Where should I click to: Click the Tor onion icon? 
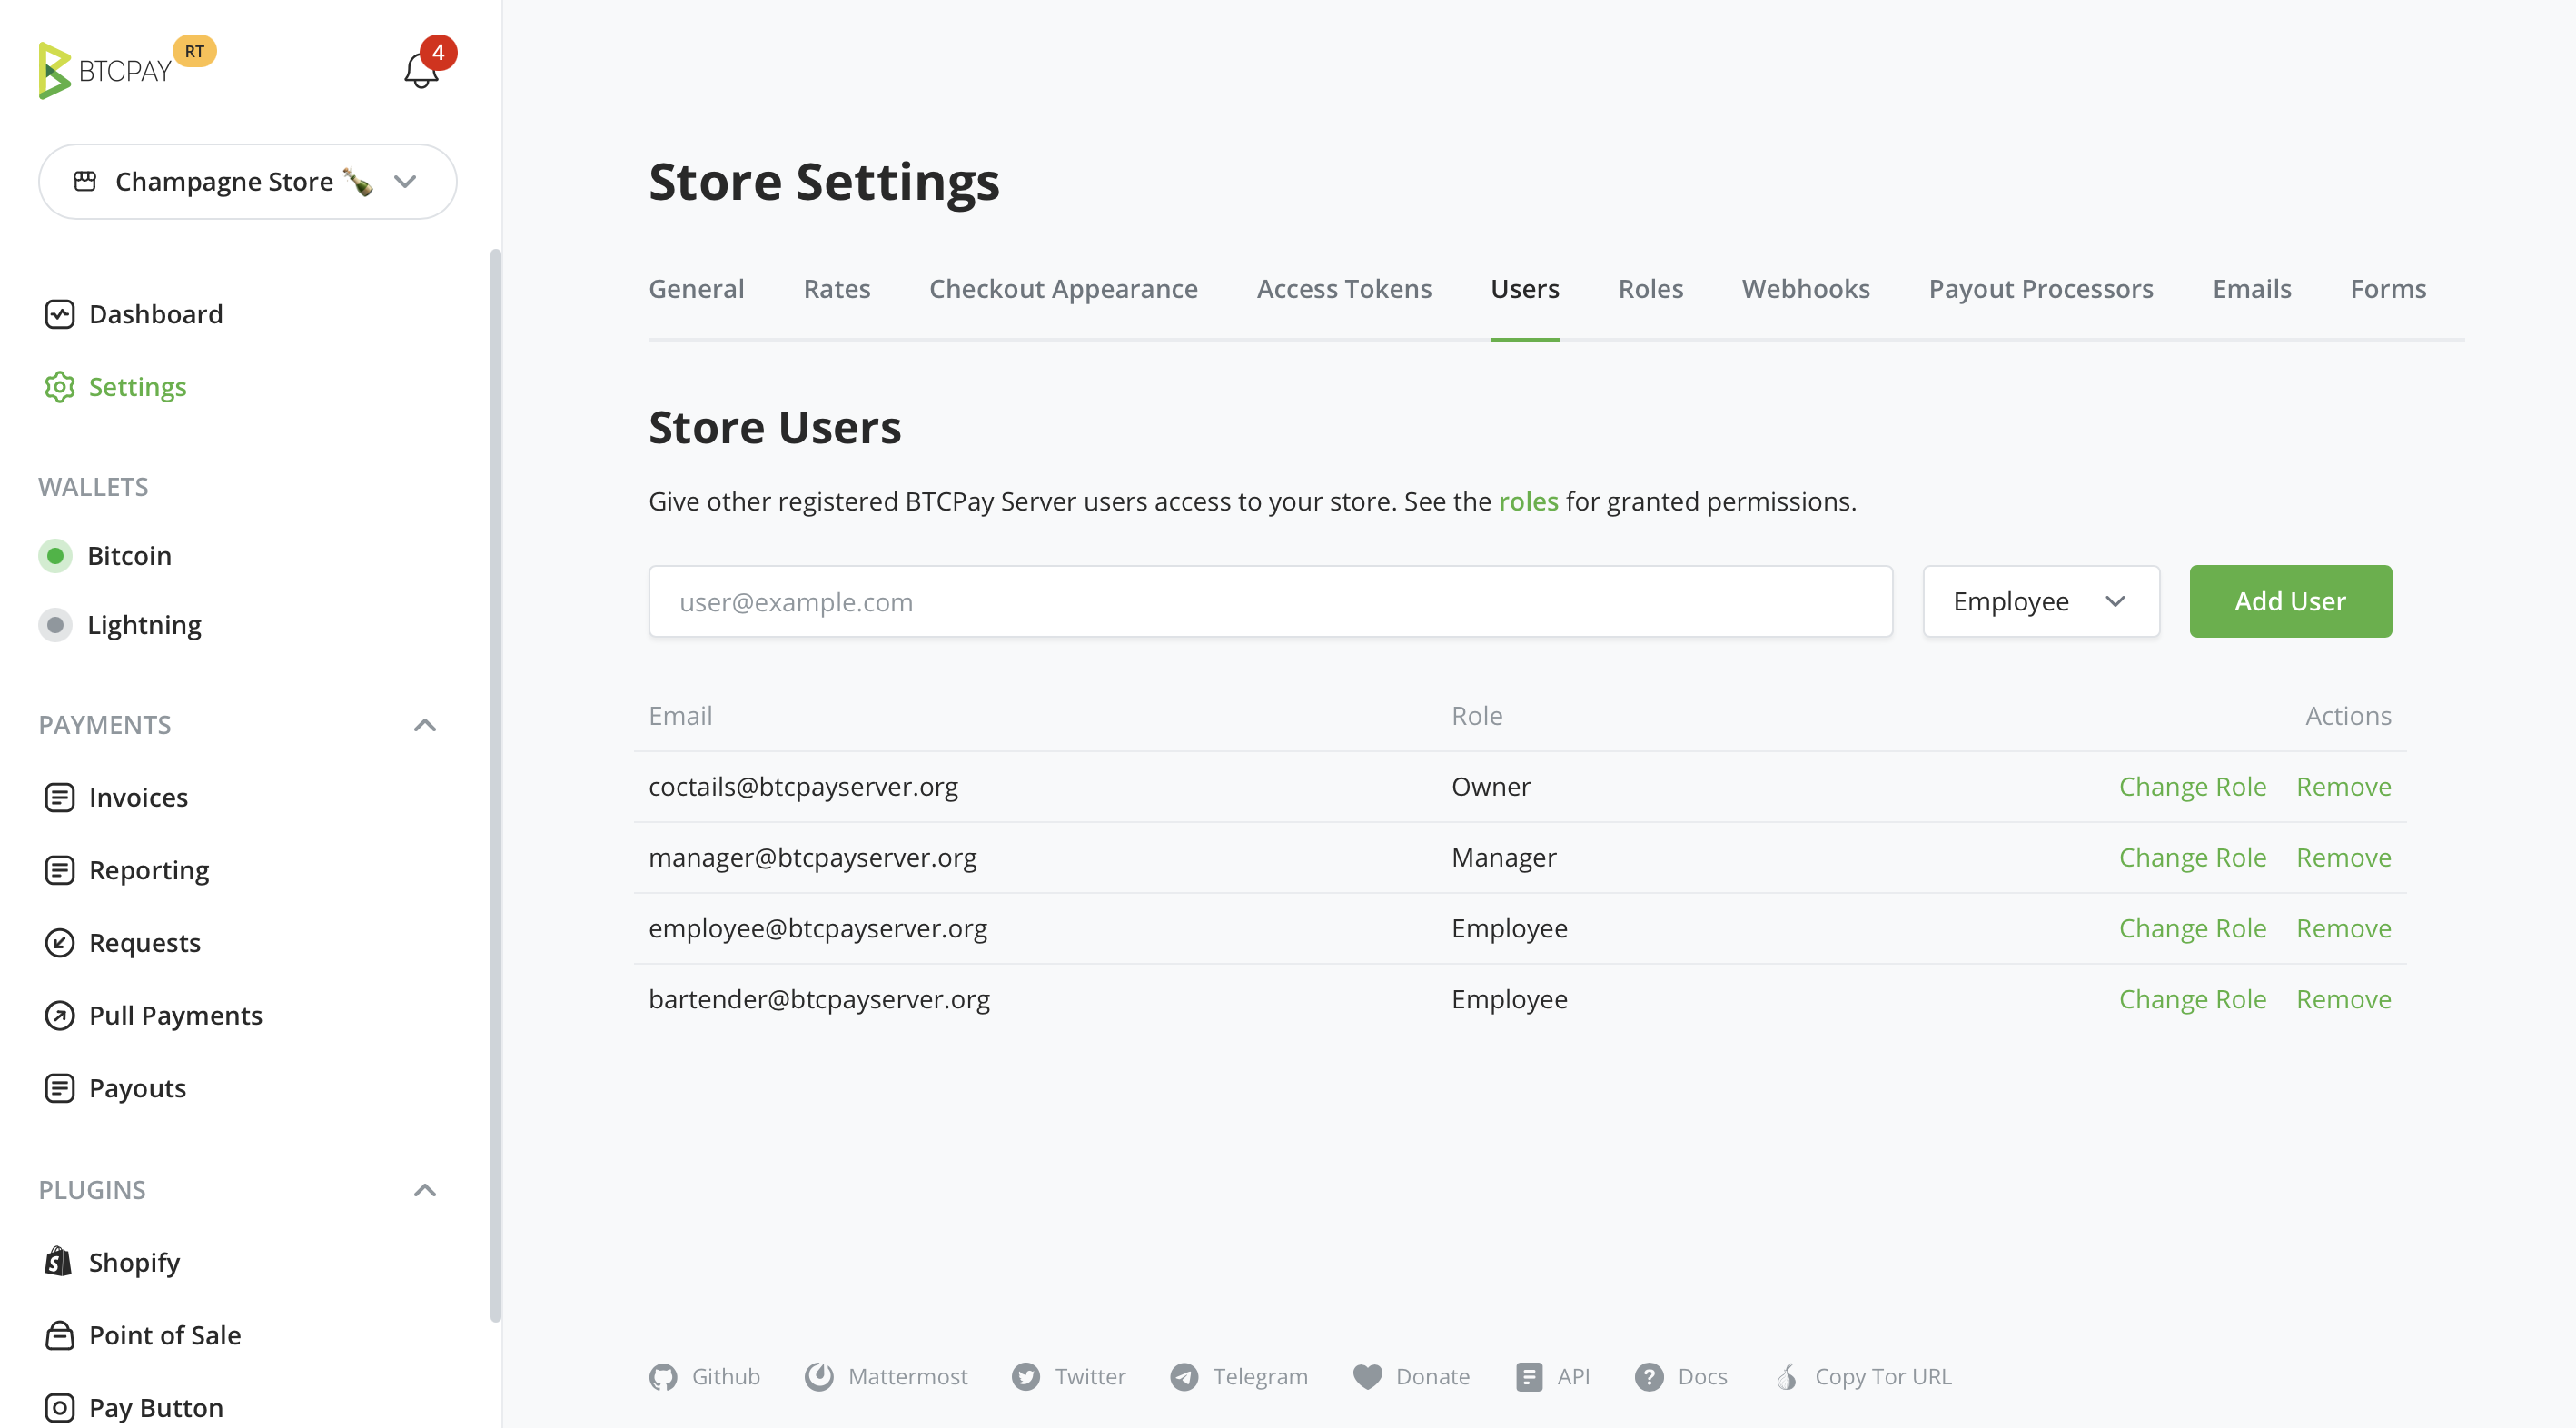(x=1787, y=1377)
